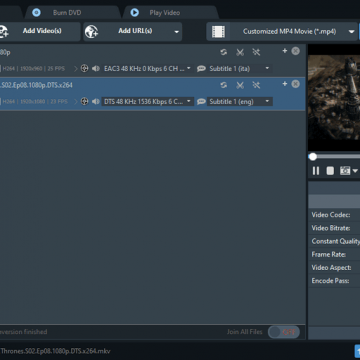
Task: Open the snapshot camera menu under the preview
Action: click(348, 171)
